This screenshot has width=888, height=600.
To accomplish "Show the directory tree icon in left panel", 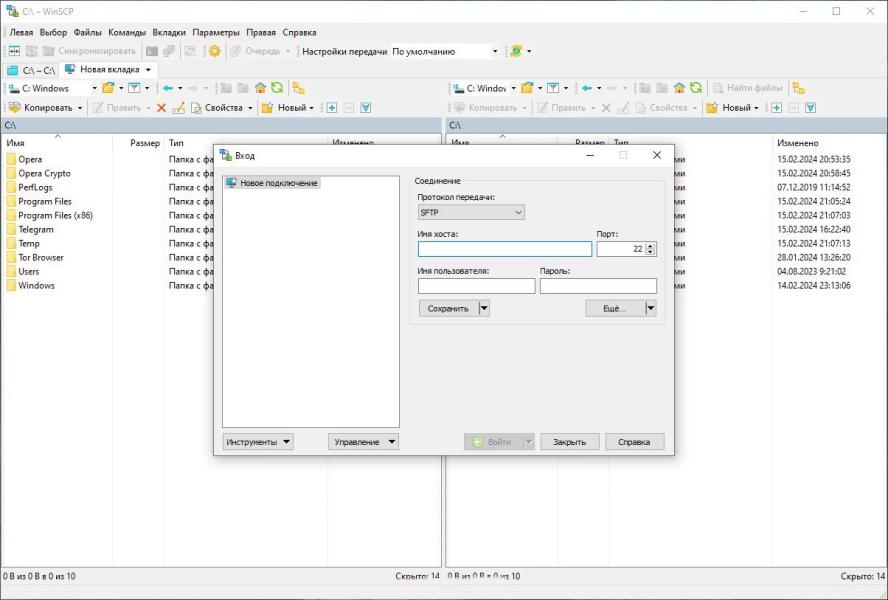I will [x=298, y=88].
